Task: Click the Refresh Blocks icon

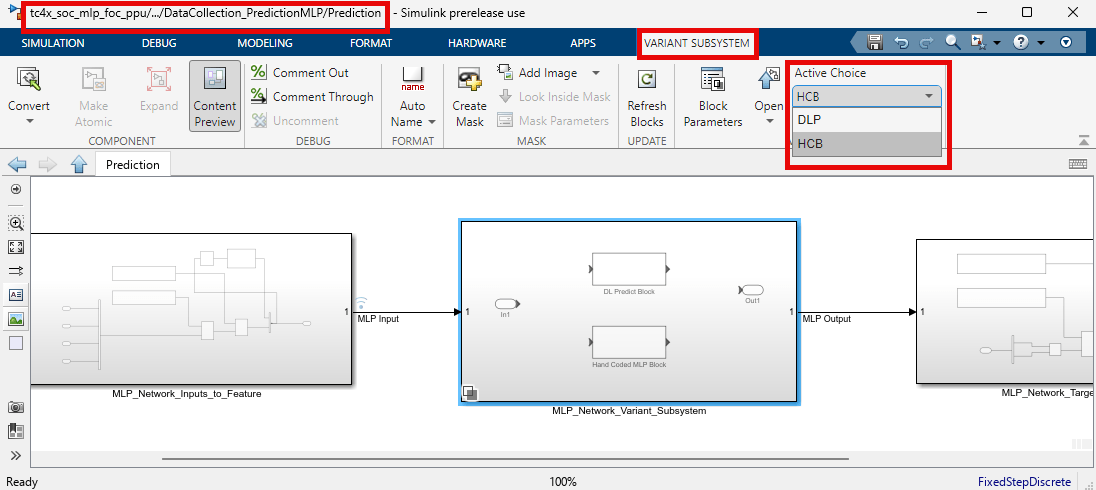Action: point(646,80)
